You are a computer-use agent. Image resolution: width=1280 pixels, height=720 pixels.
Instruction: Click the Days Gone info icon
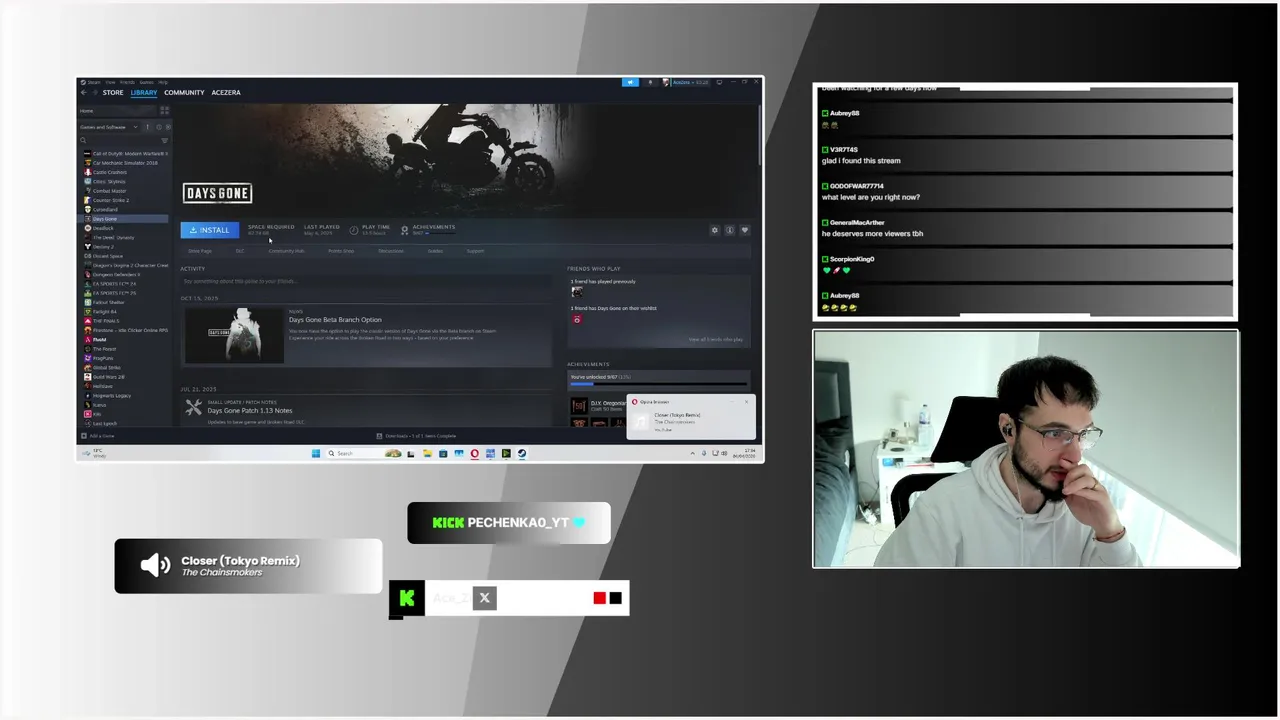click(729, 230)
